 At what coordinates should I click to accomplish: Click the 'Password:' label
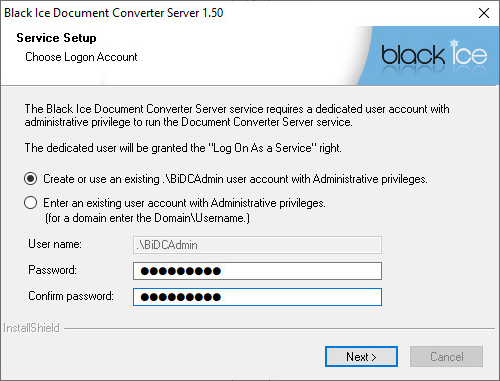(52, 270)
